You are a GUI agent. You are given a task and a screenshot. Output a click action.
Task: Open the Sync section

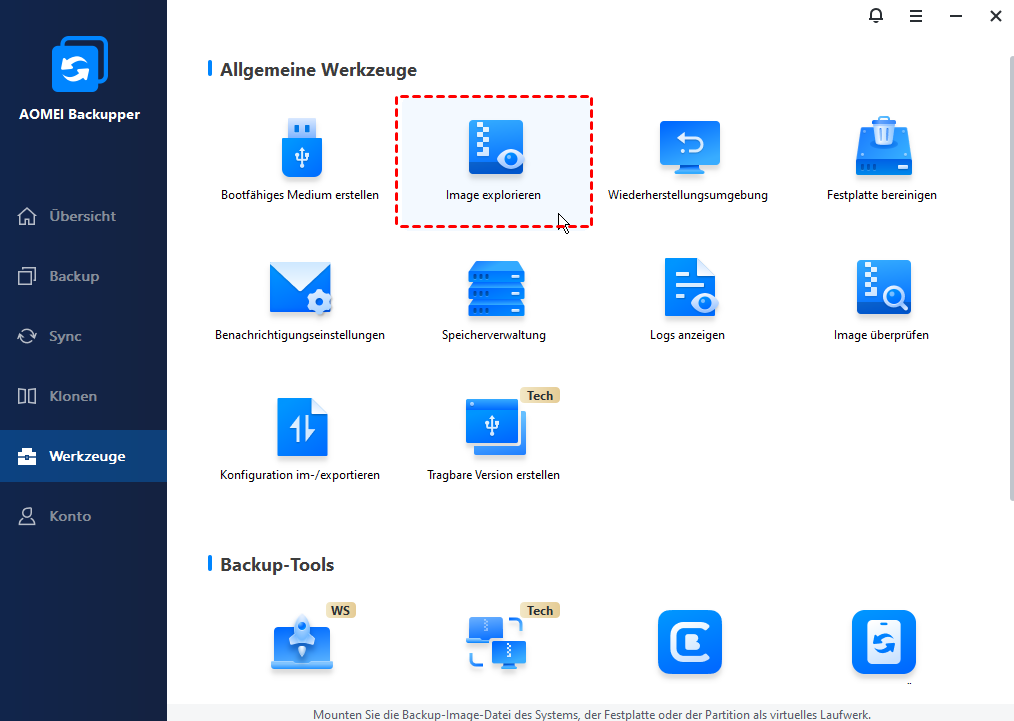[83, 336]
